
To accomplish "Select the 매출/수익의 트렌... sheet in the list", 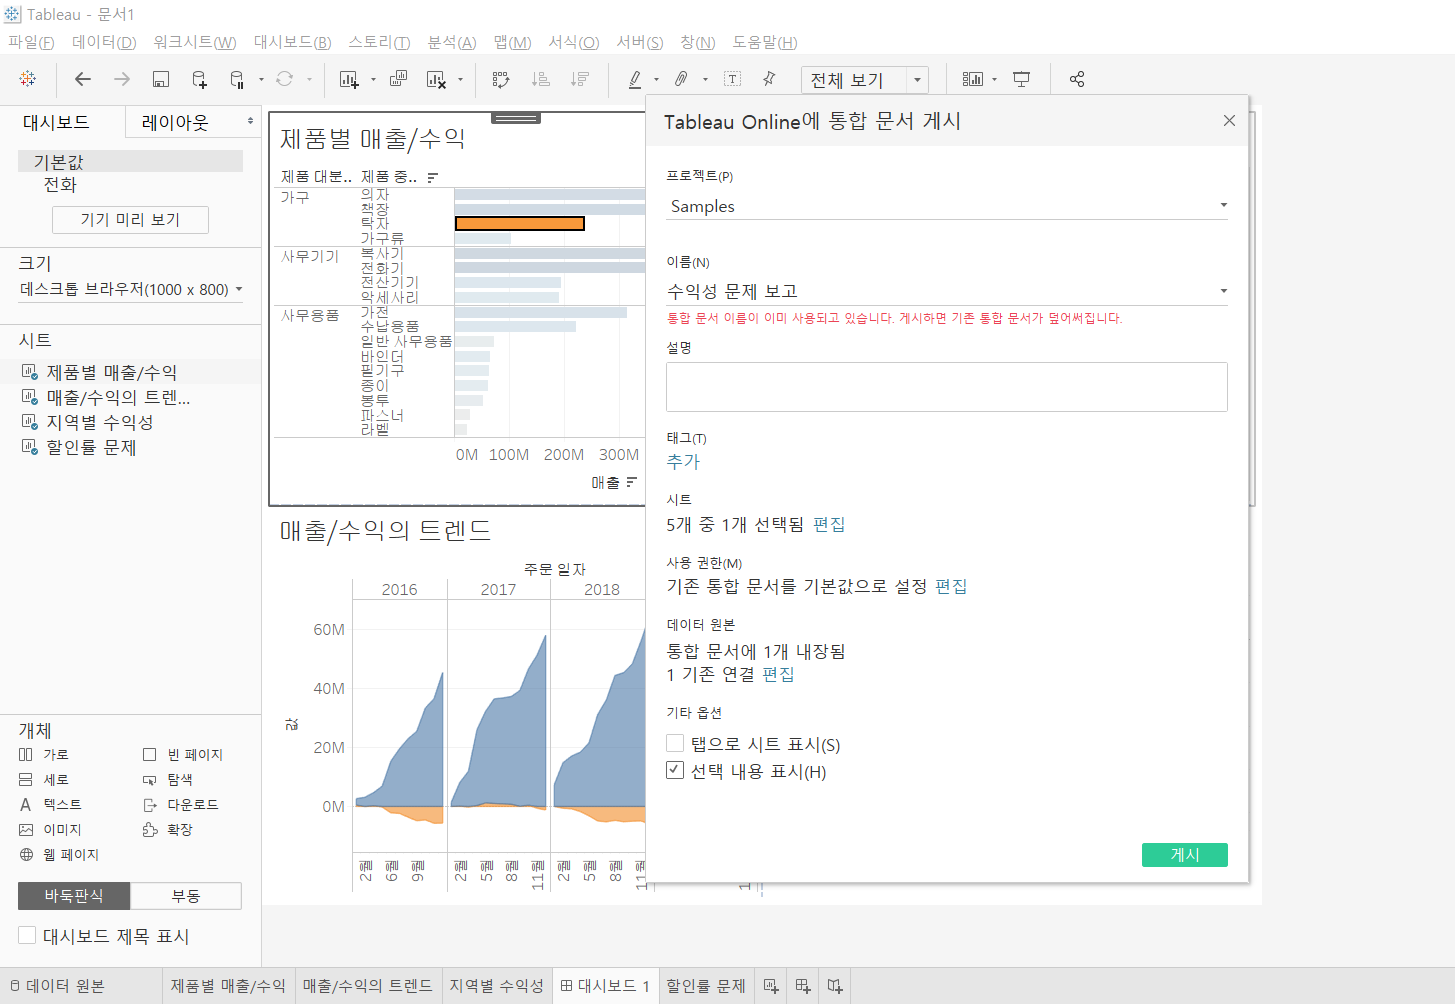I will [118, 397].
